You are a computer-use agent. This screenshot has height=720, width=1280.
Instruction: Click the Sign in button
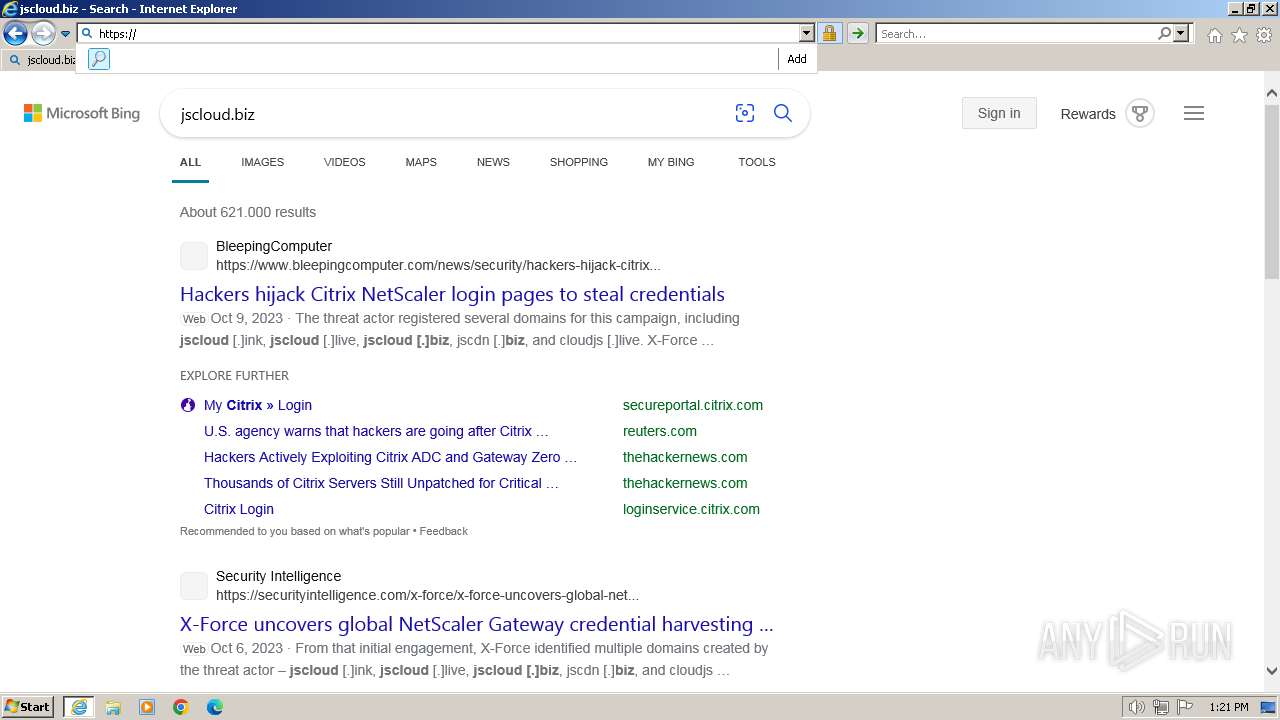[x=999, y=113]
